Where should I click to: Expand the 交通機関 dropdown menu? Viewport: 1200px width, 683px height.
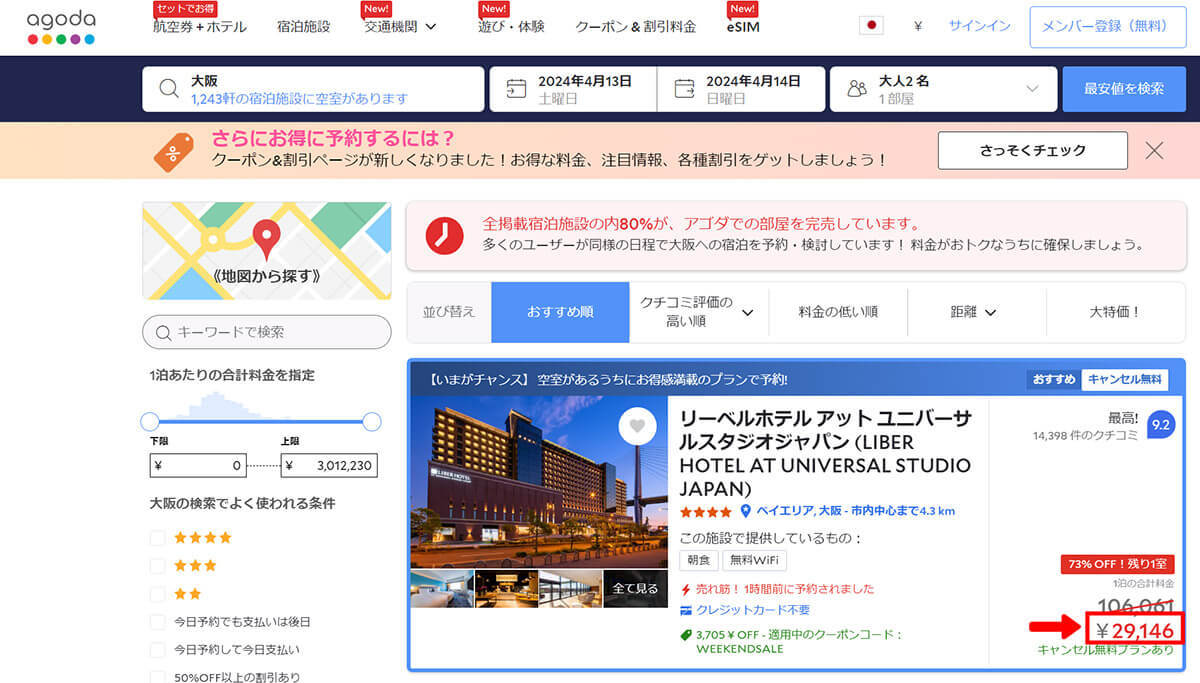click(x=401, y=27)
